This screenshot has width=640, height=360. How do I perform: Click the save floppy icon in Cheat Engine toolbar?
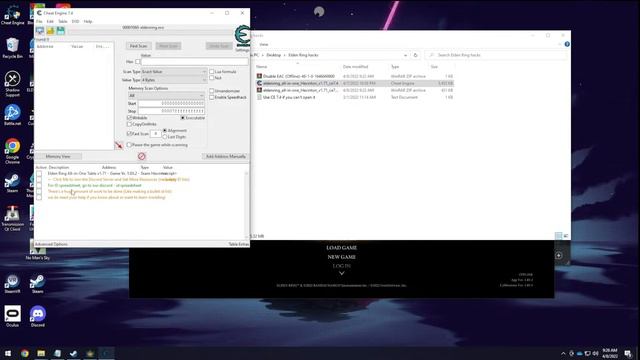(x=60, y=31)
